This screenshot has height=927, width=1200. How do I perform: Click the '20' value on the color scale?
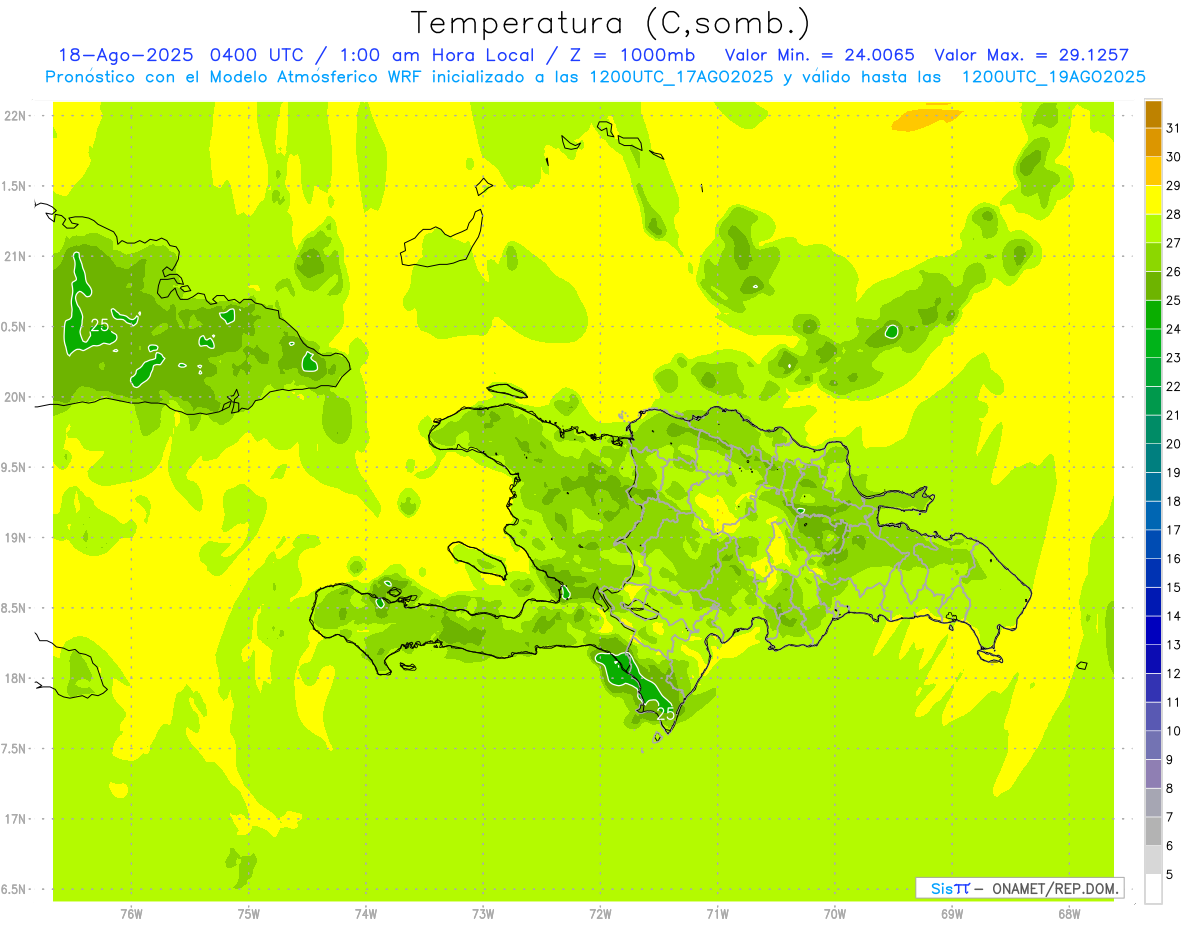point(1173,444)
